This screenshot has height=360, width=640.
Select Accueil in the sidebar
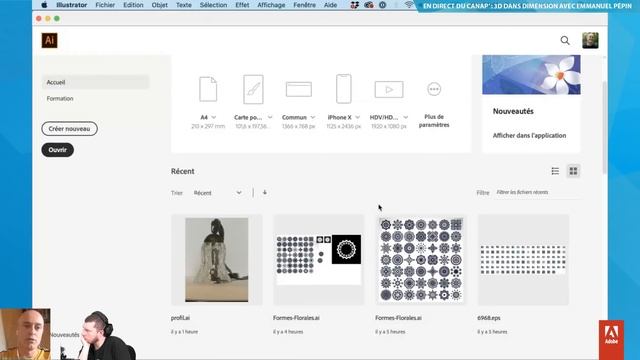pyautogui.click(x=96, y=82)
